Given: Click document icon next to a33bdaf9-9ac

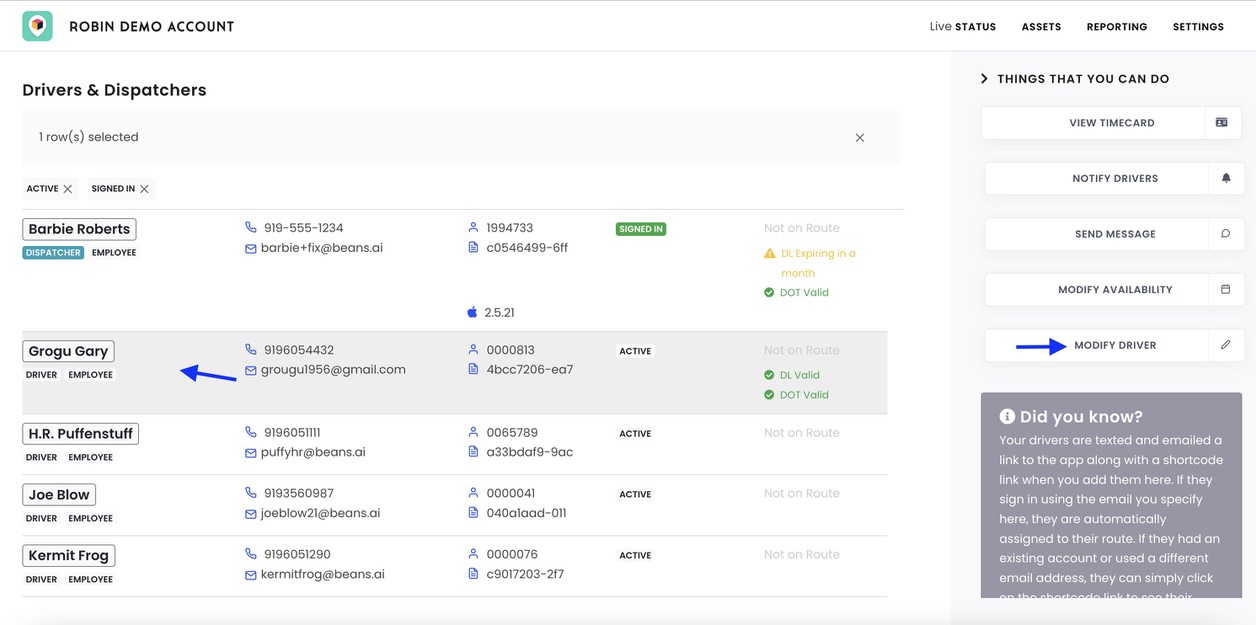Looking at the screenshot, I should [x=473, y=451].
